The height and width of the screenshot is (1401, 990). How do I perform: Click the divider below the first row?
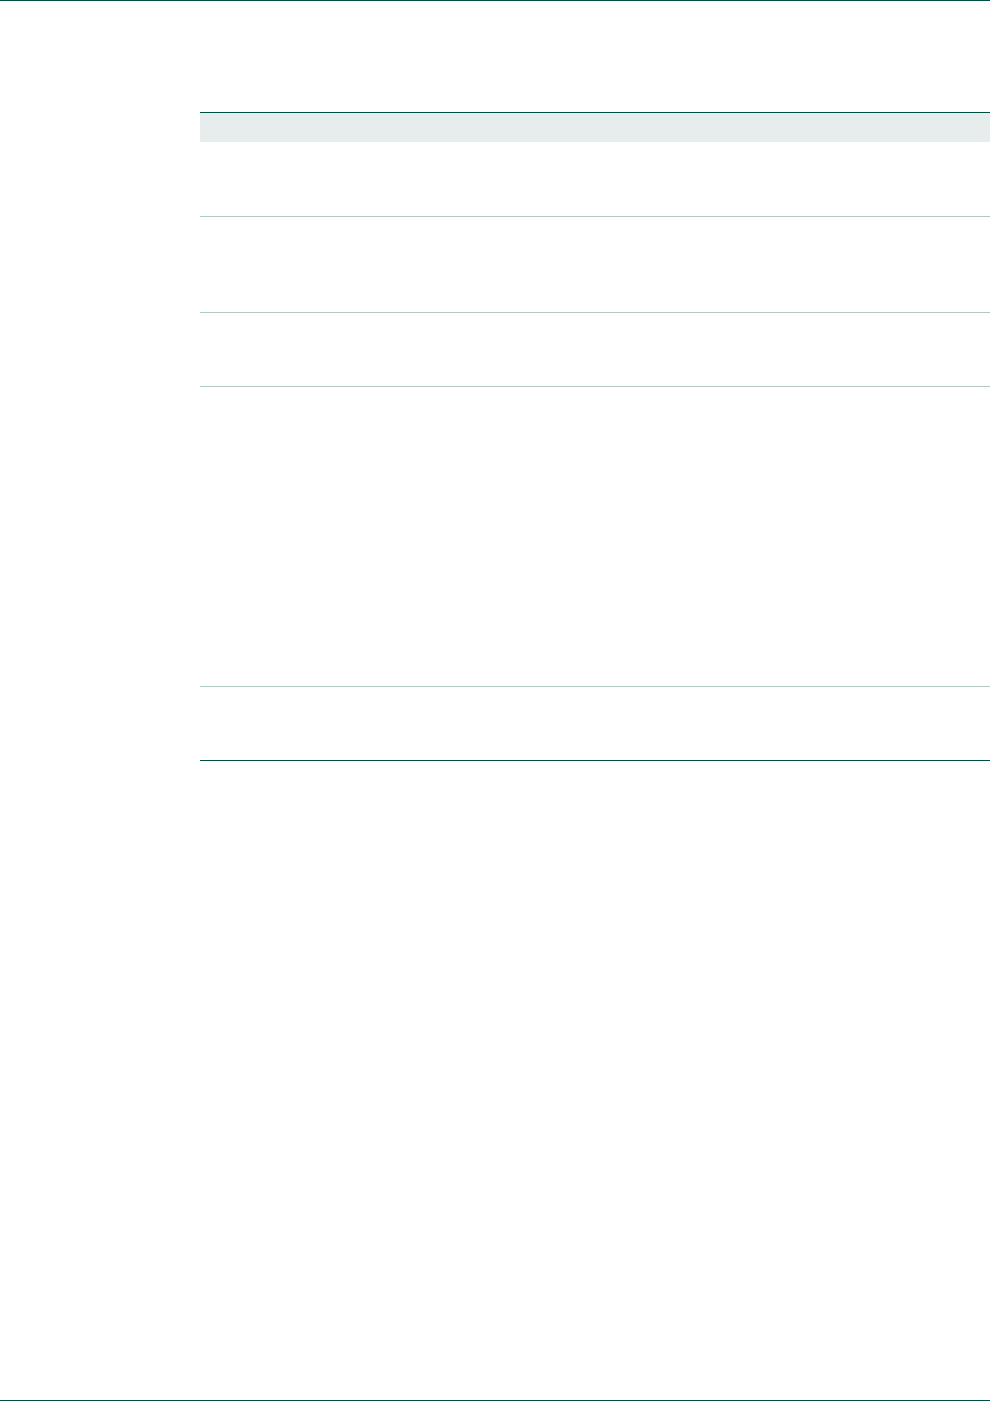coord(594,216)
